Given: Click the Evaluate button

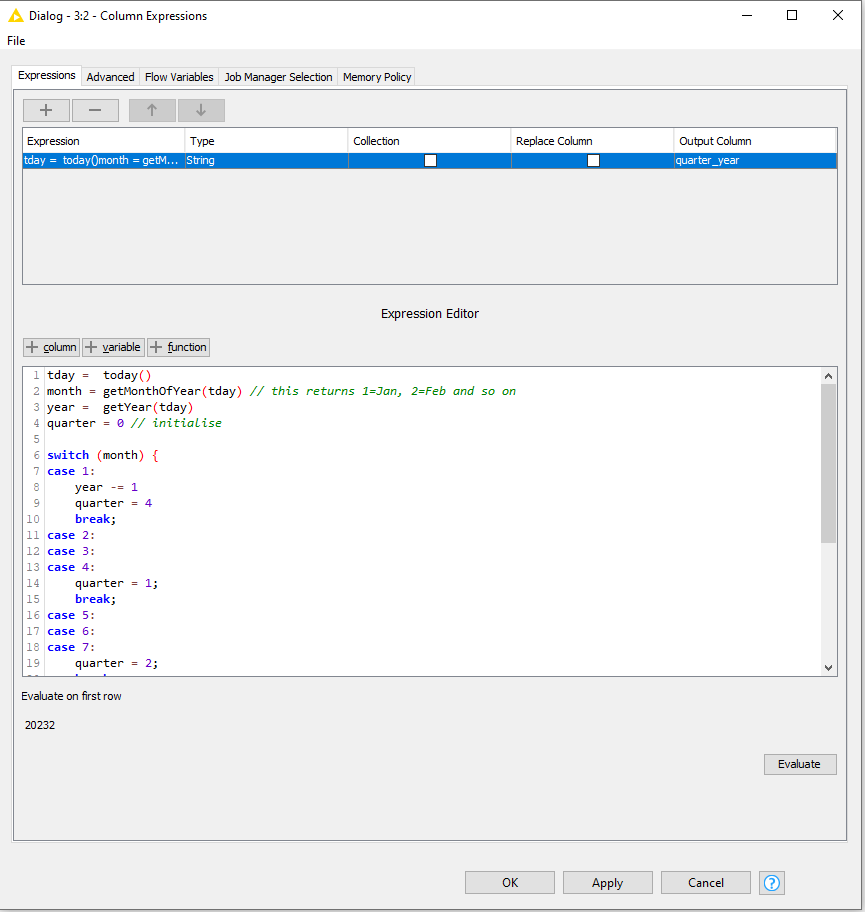Looking at the screenshot, I should click(x=800, y=764).
